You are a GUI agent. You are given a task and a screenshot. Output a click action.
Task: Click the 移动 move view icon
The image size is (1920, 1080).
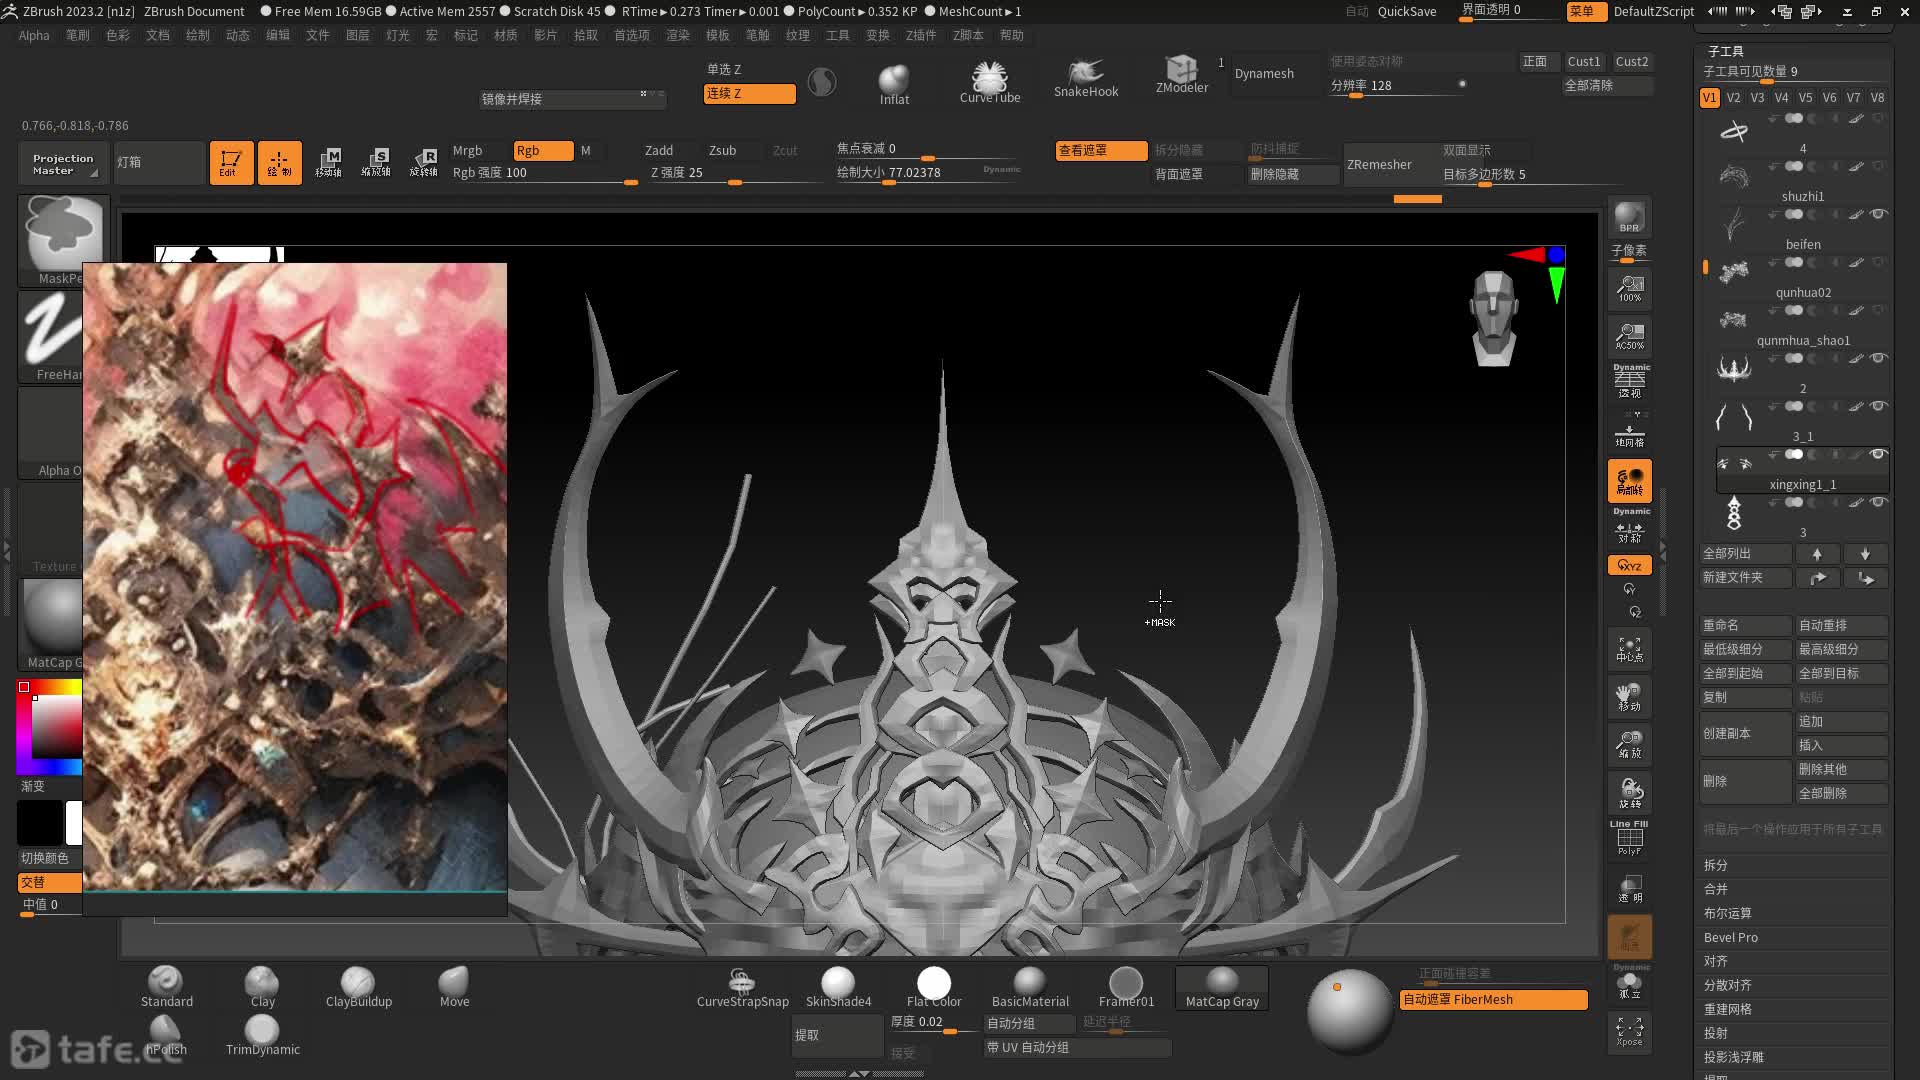[x=1630, y=697]
